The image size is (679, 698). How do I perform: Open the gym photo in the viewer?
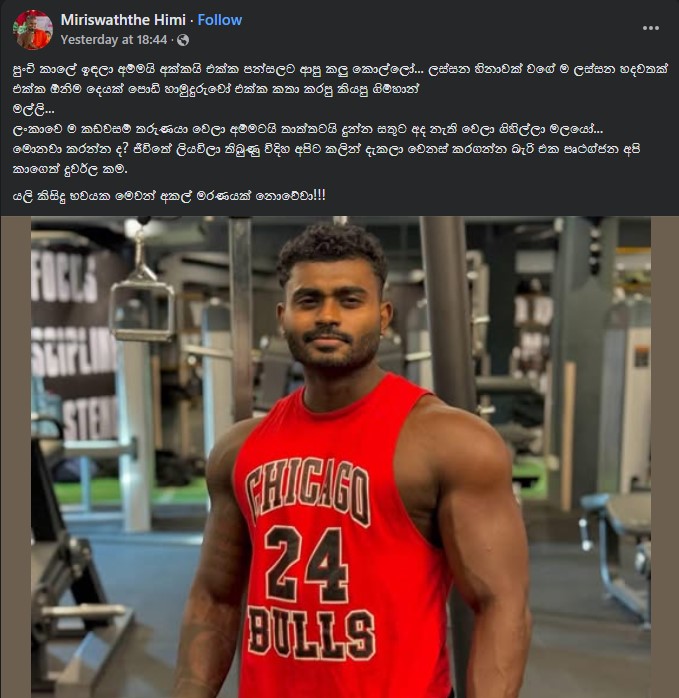pyautogui.click(x=341, y=457)
